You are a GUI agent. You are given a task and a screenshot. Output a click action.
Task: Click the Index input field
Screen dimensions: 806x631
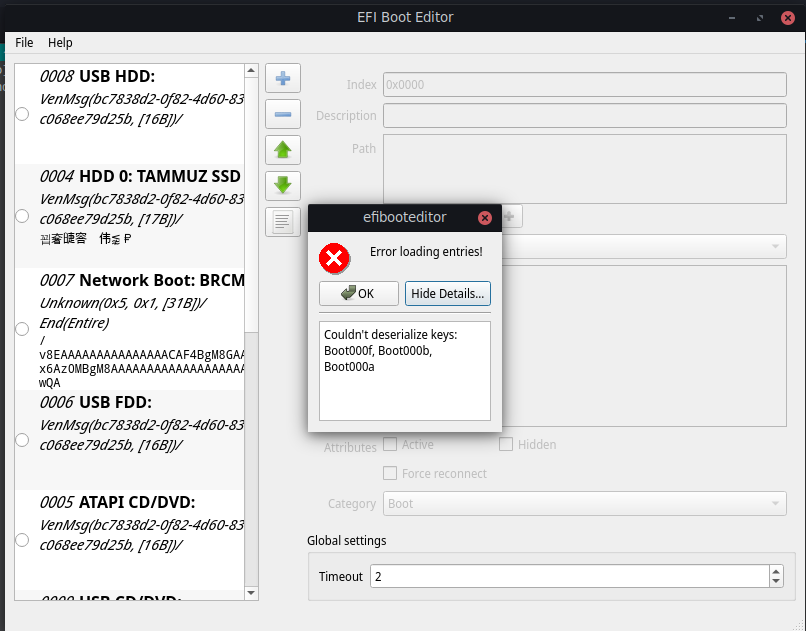[584, 85]
